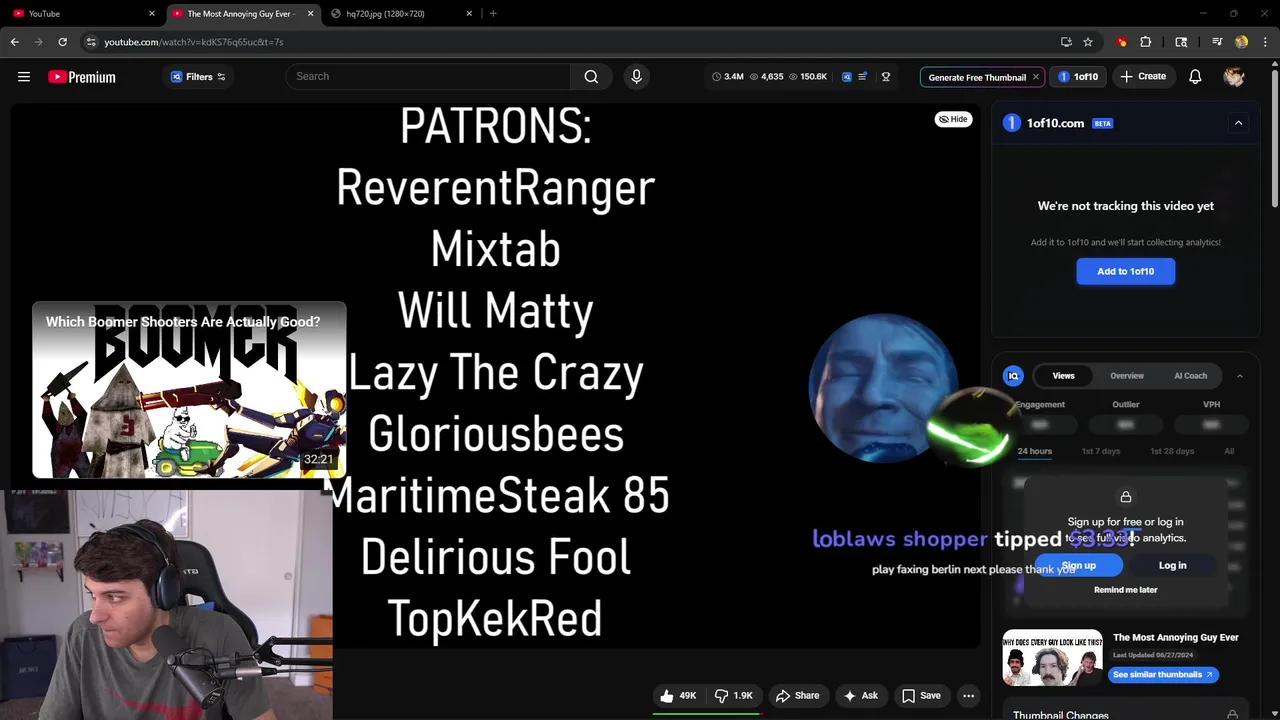The height and width of the screenshot is (720, 1280).
Task: Click the blue IQ icon in the stats bar
Action: 847,77
